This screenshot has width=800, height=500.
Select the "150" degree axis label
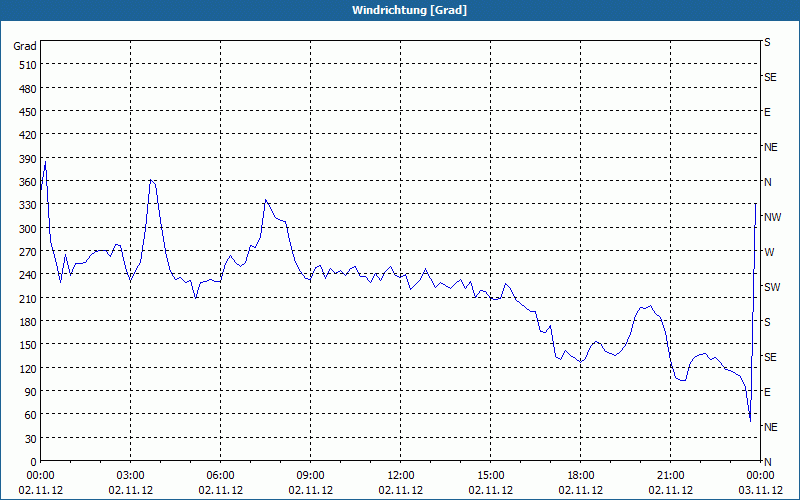28,345
